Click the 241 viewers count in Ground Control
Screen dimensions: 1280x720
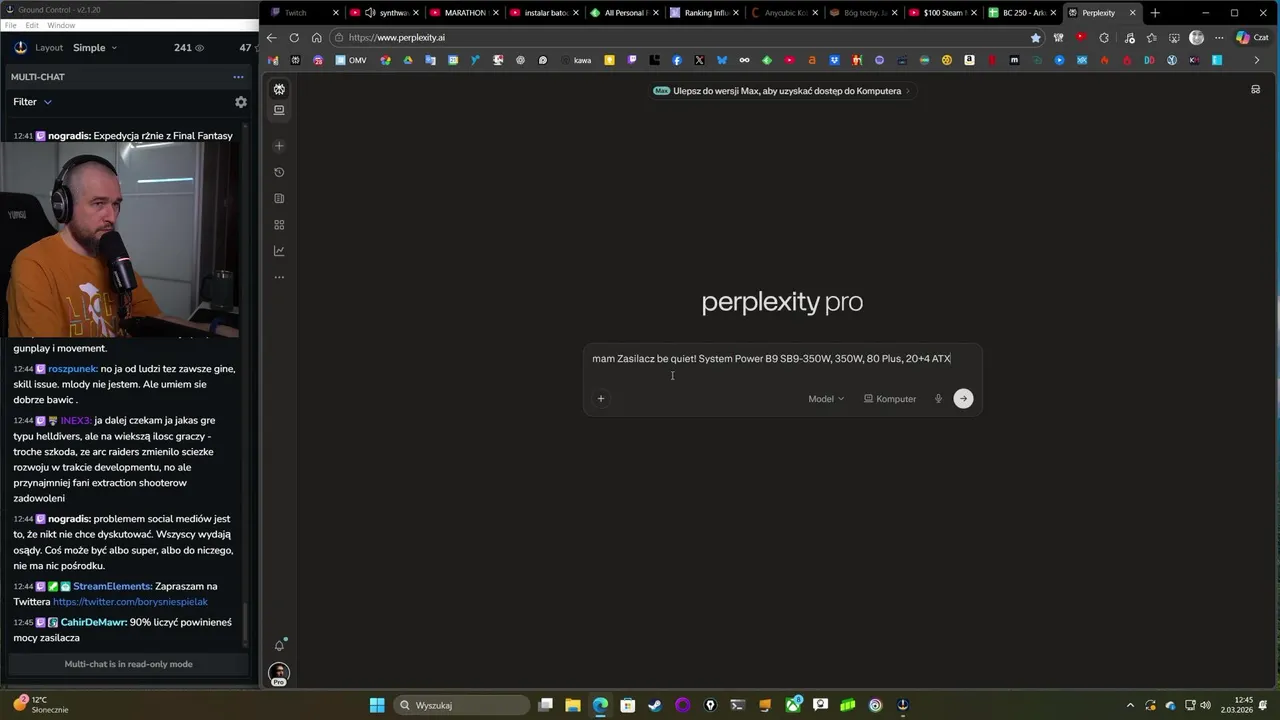(x=188, y=48)
